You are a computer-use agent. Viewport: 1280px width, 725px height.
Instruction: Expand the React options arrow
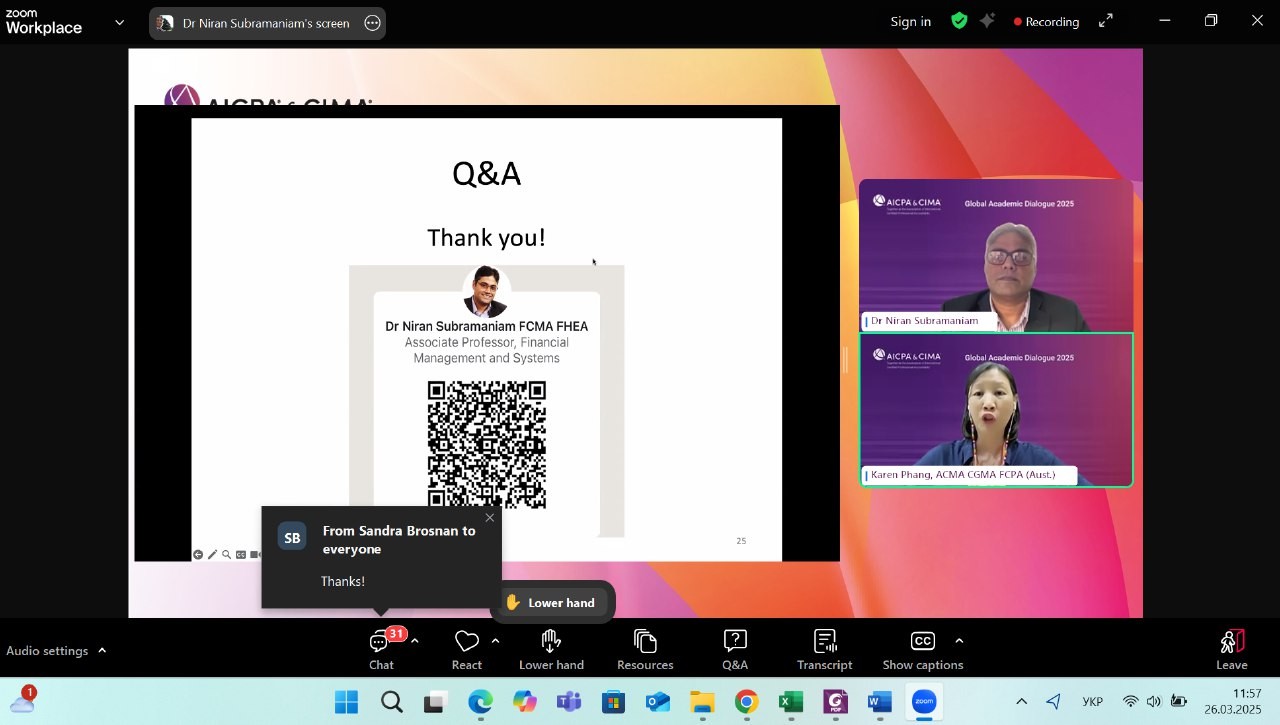pyautogui.click(x=495, y=641)
